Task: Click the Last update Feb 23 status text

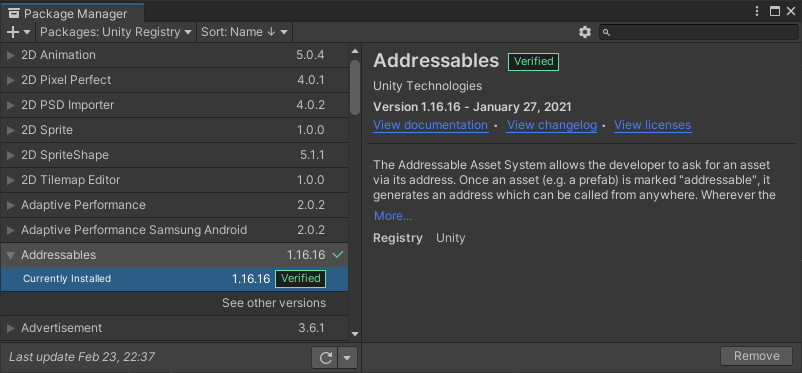Action: [82, 357]
